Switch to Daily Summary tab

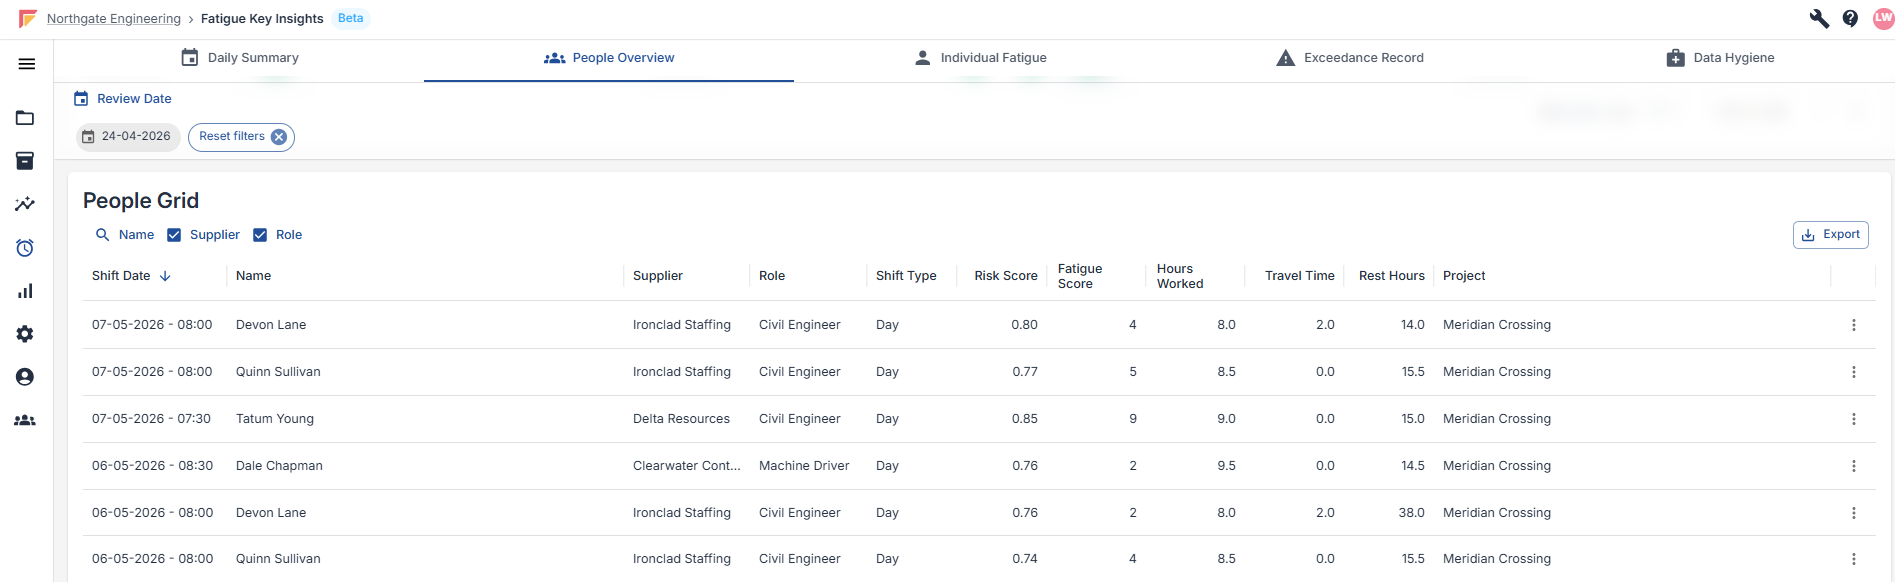pyautogui.click(x=239, y=58)
